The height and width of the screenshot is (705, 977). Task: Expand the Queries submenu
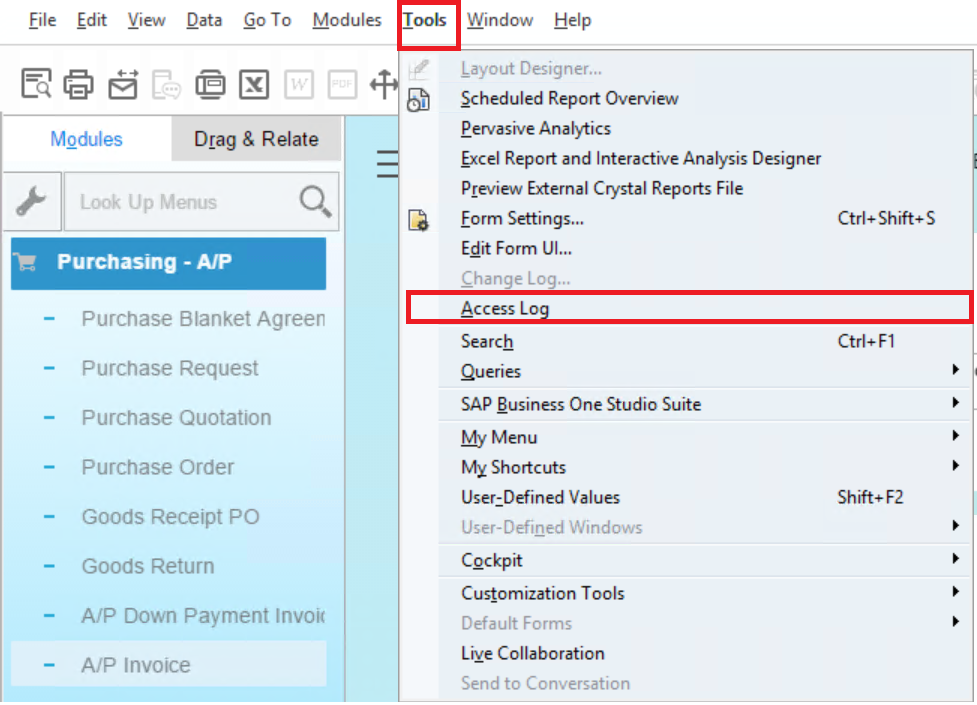pyautogui.click(x=490, y=371)
